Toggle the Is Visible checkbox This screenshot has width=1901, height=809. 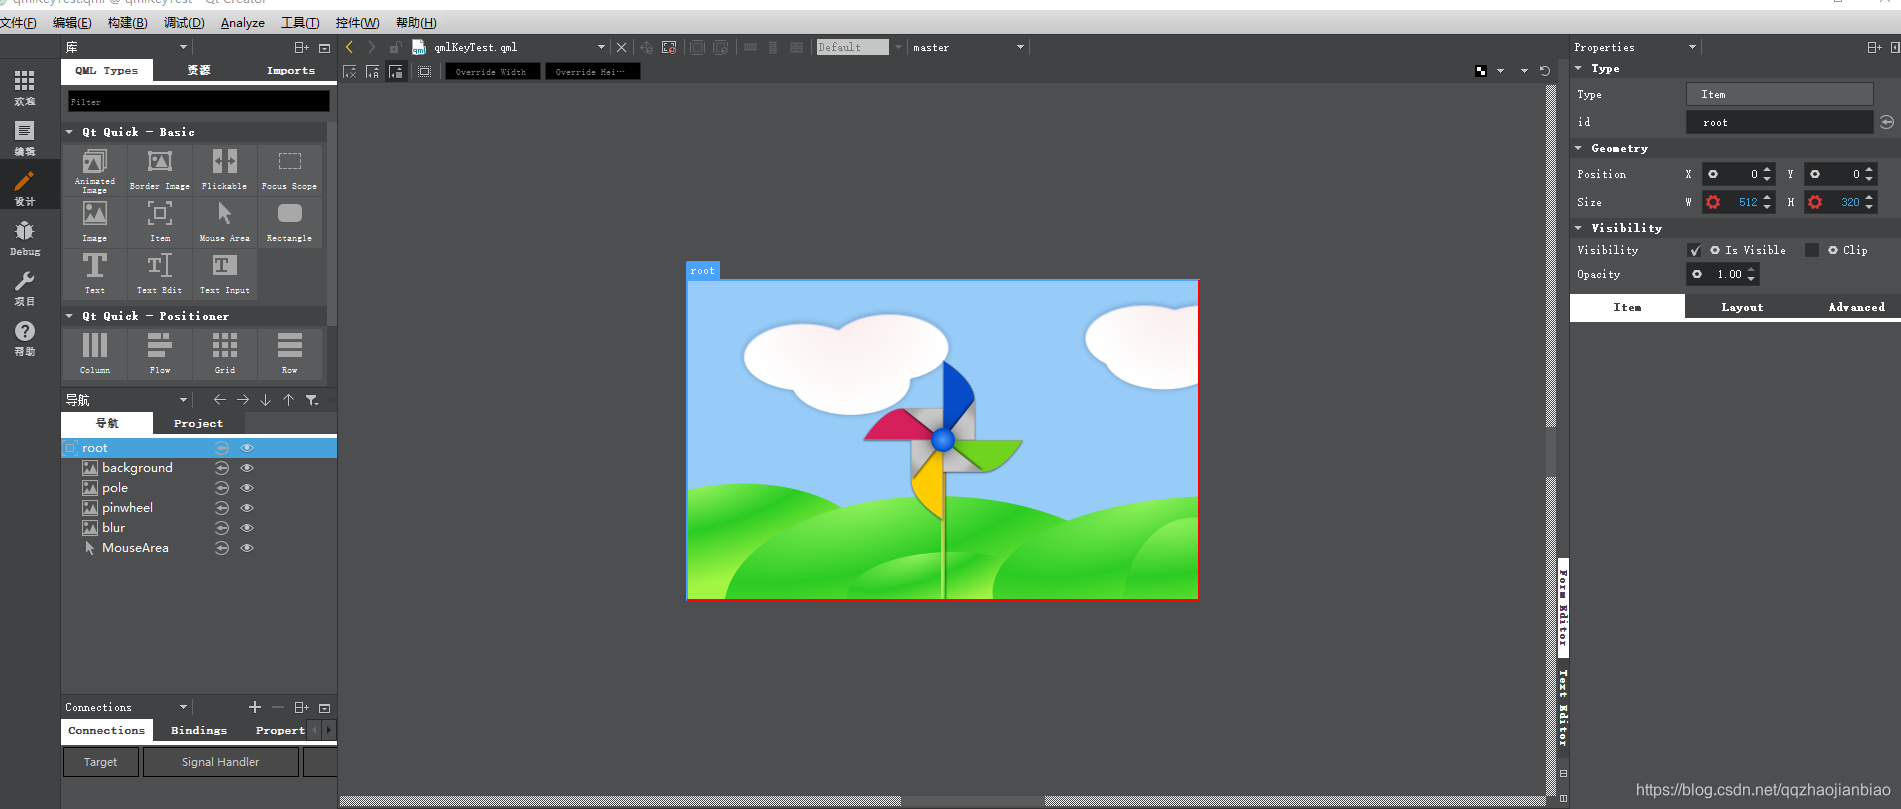coord(1694,250)
